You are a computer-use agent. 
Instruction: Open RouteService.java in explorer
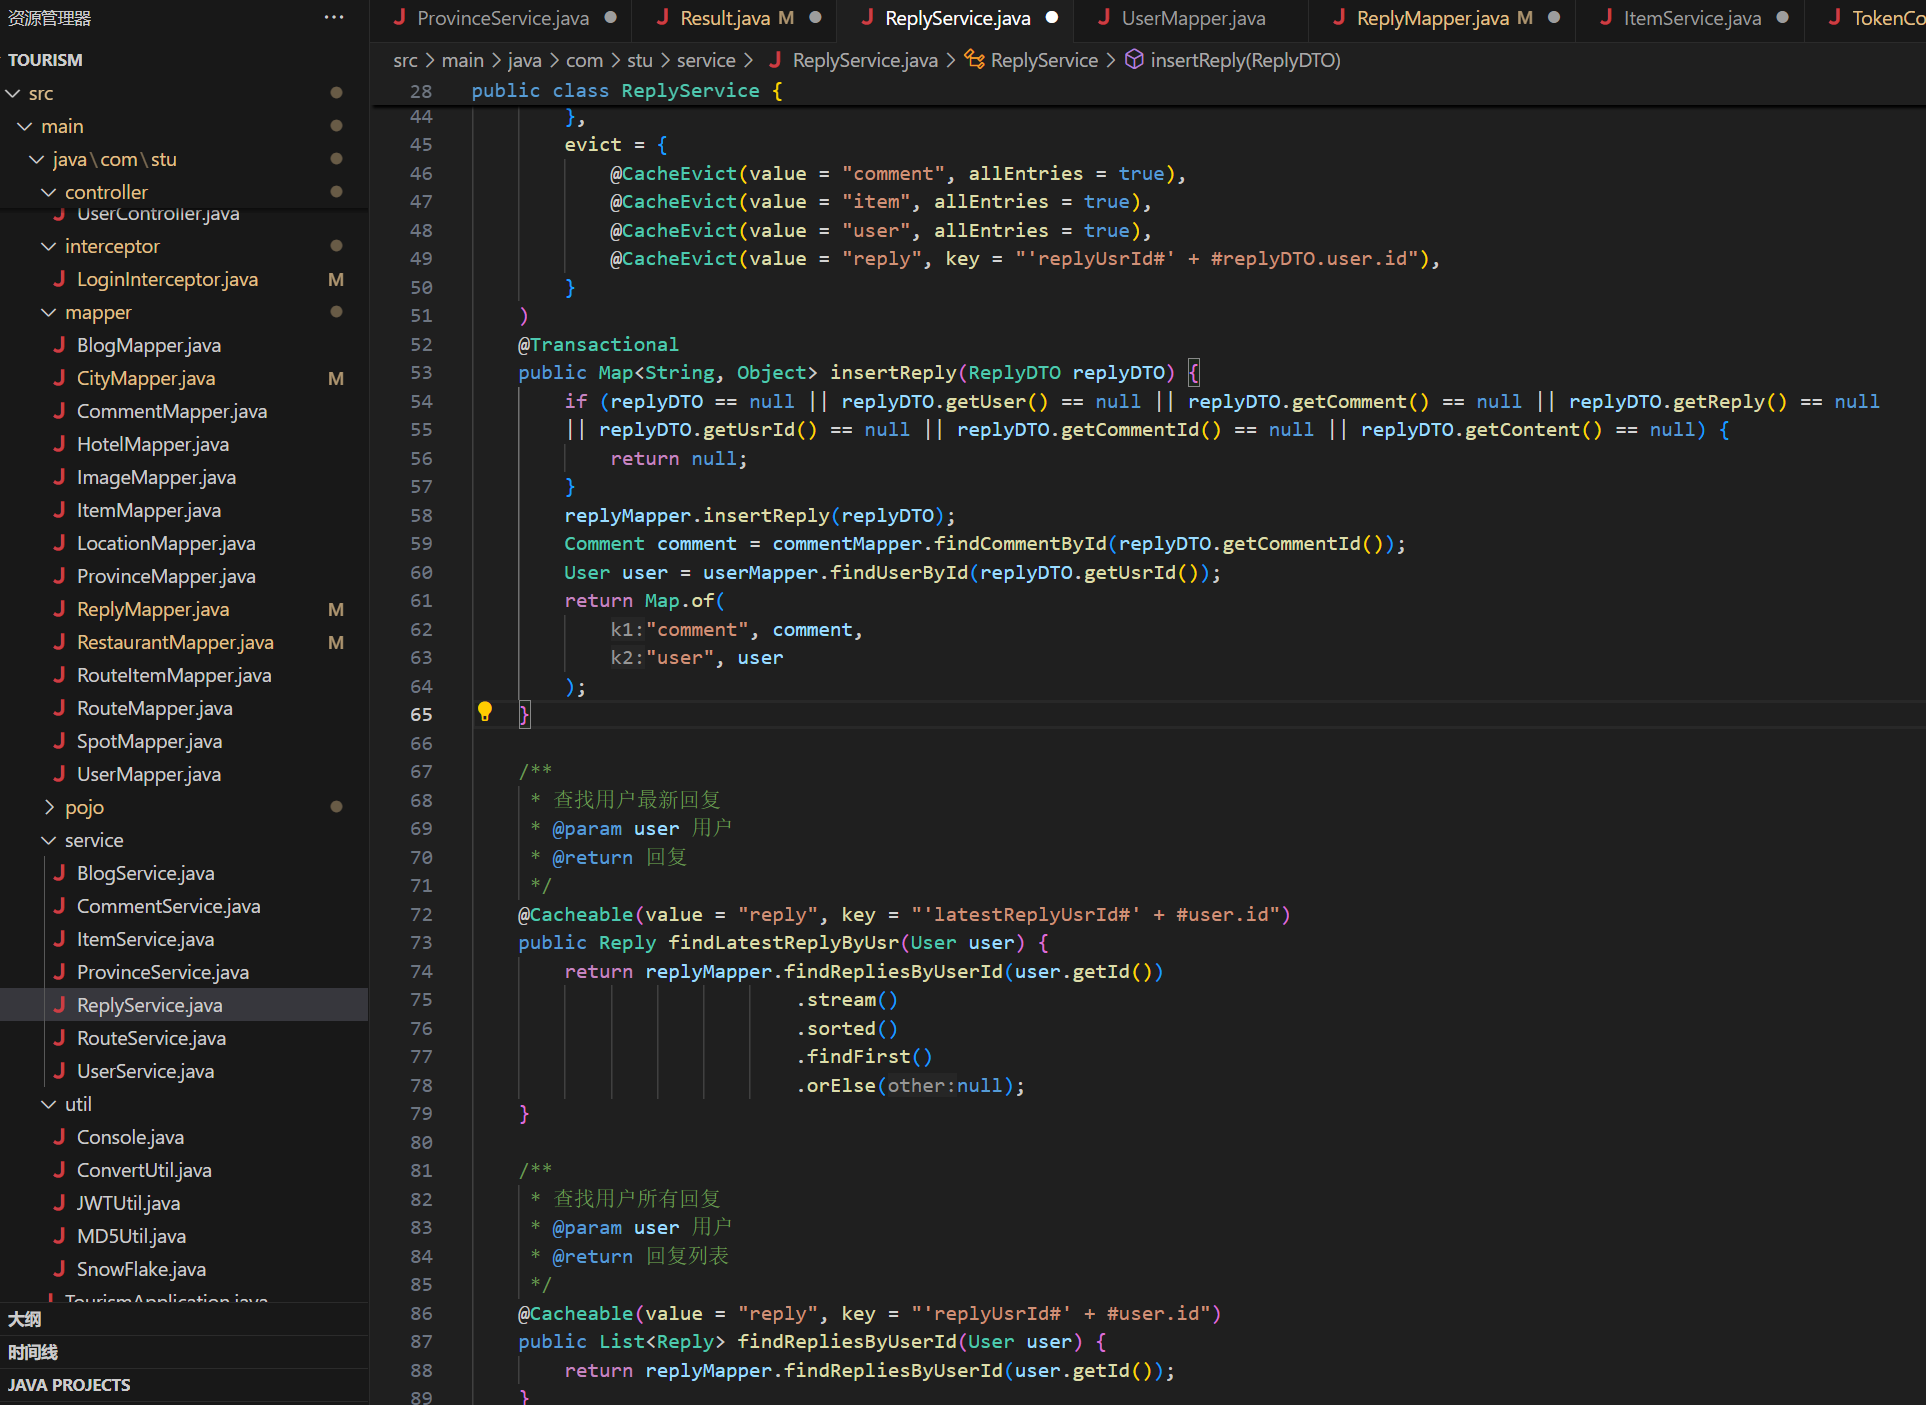pyautogui.click(x=151, y=1038)
